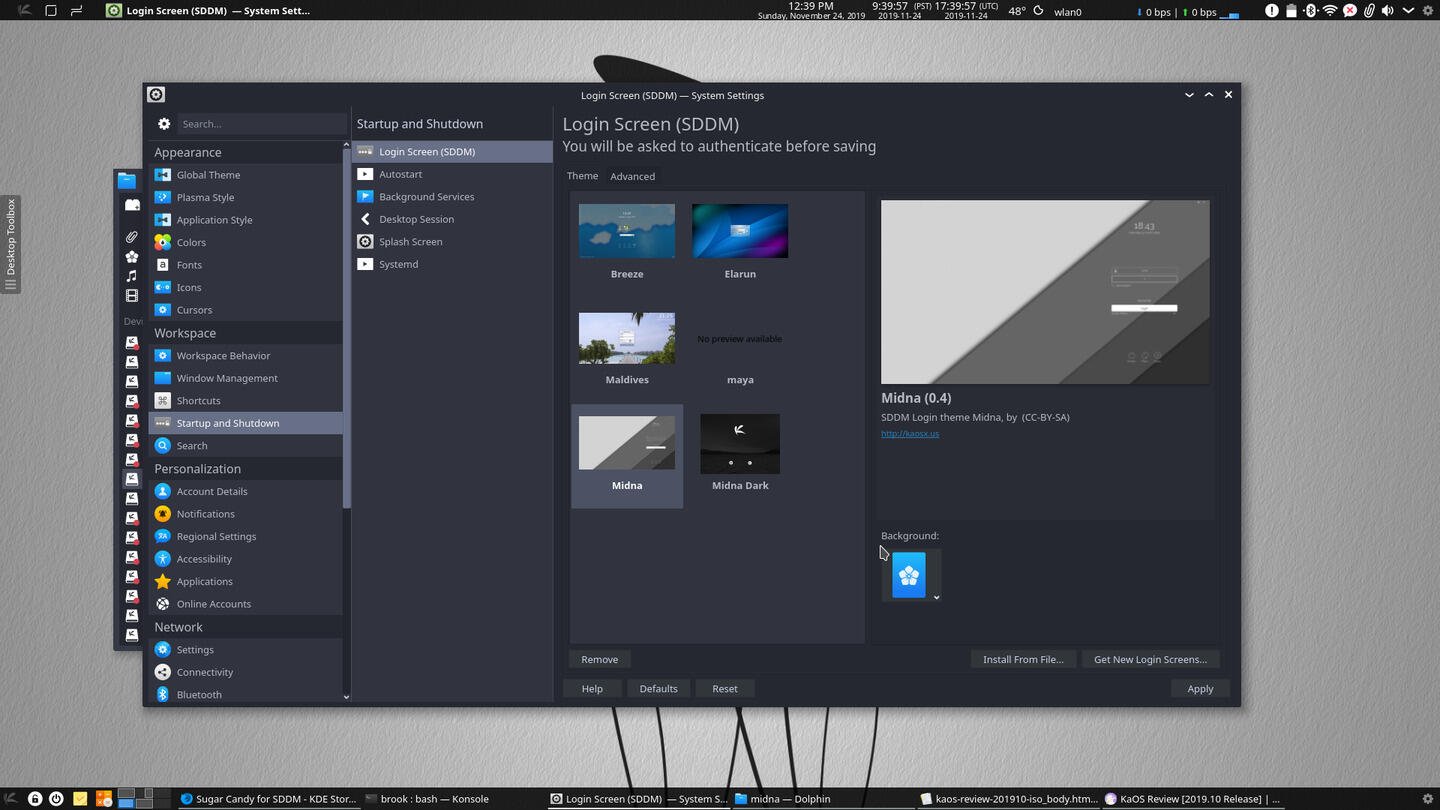Viewport: 1440px width, 810px height.
Task: Open Plasma Style settings
Action: pyautogui.click(x=245, y=197)
